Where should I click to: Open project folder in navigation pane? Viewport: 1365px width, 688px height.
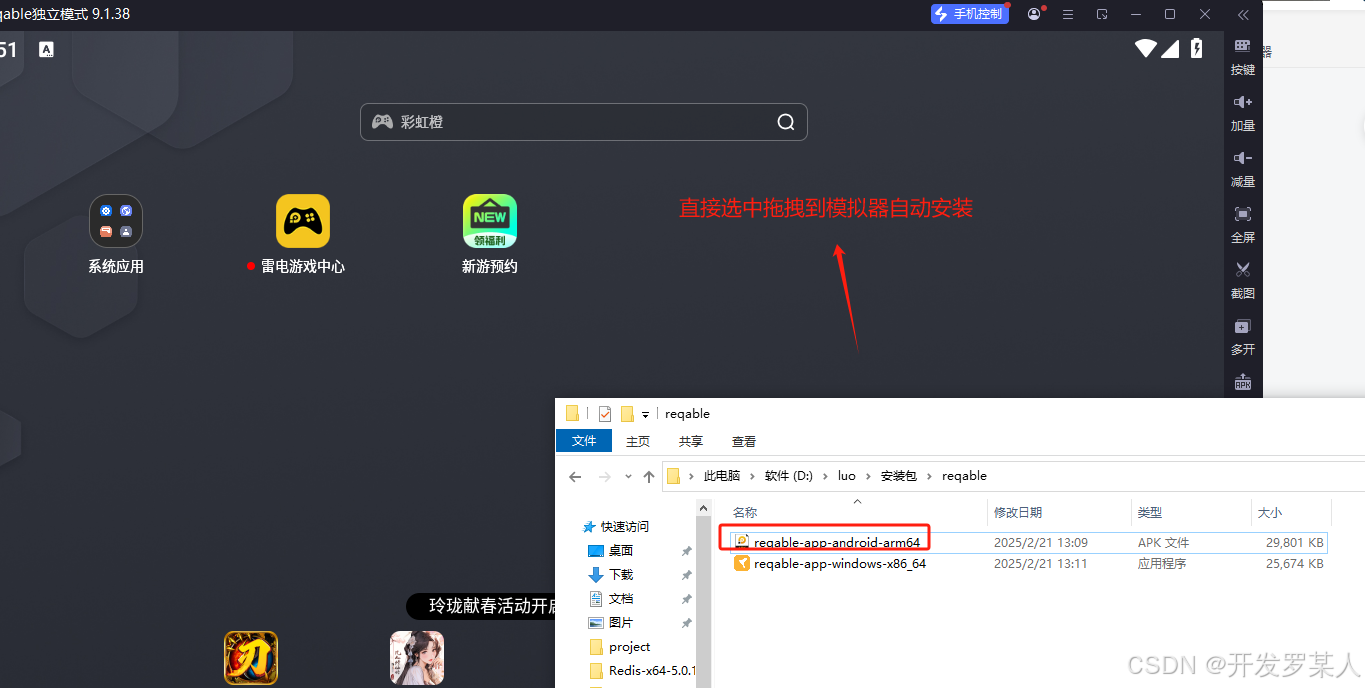point(629,646)
